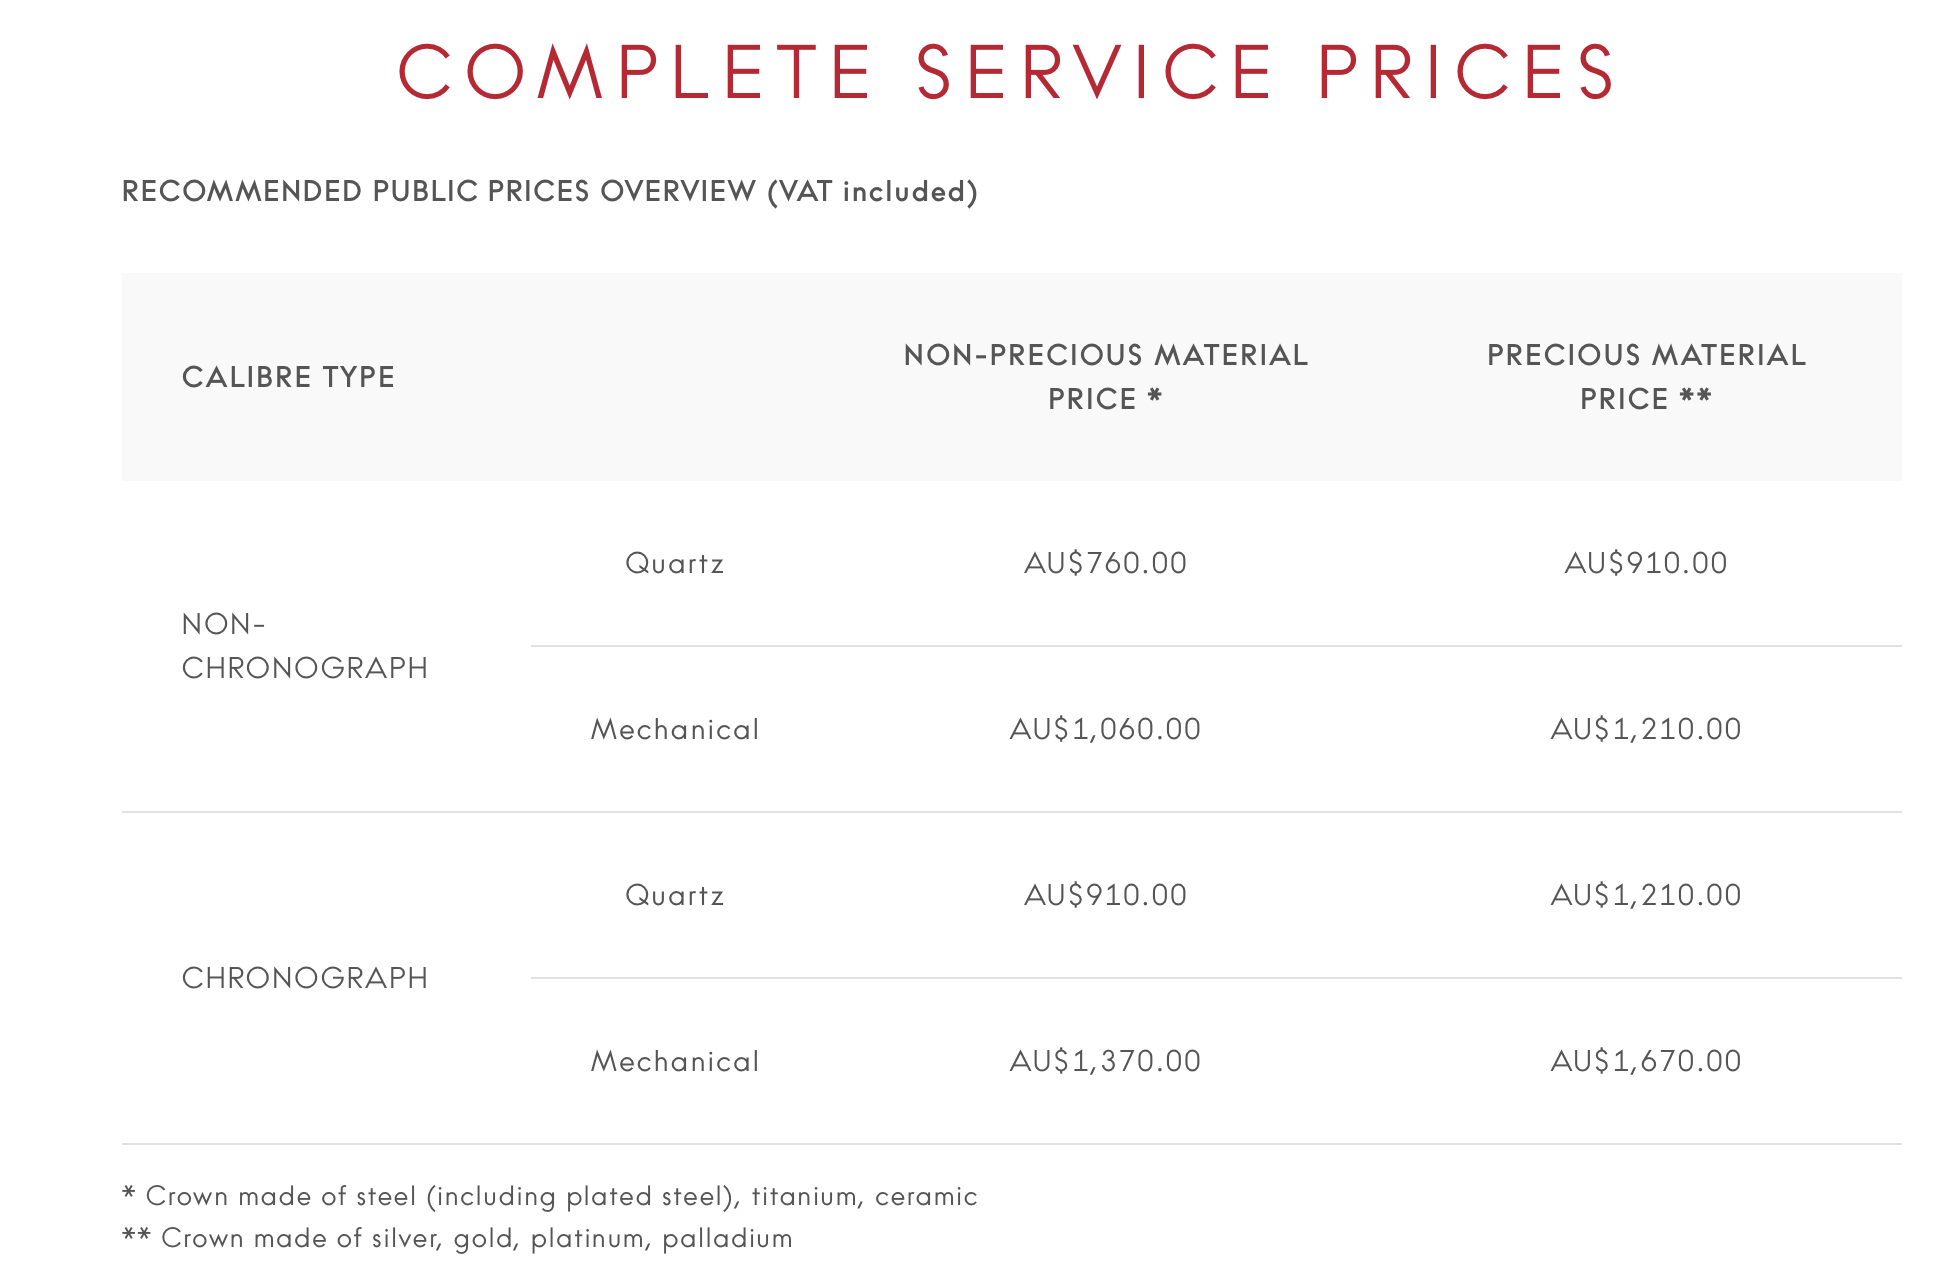Screen dimensions: 1952x1278
Task: Click the Precious Material Price ** column header
Action: [1646, 377]
